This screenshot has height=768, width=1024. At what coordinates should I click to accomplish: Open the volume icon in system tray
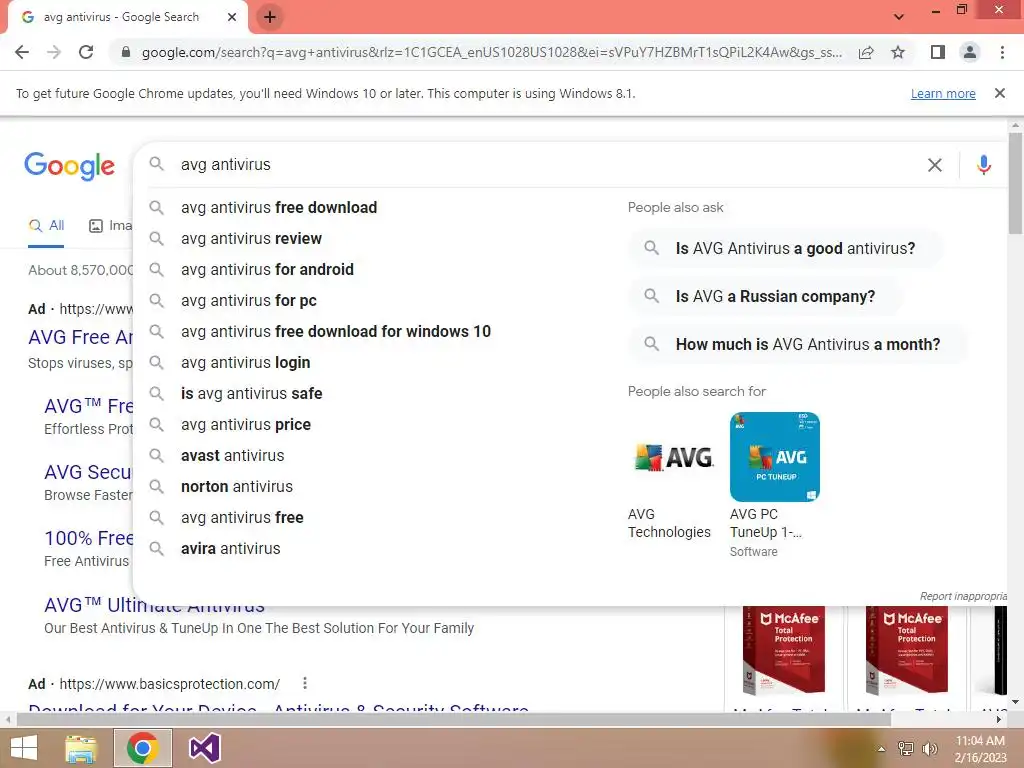coord(929,749)
